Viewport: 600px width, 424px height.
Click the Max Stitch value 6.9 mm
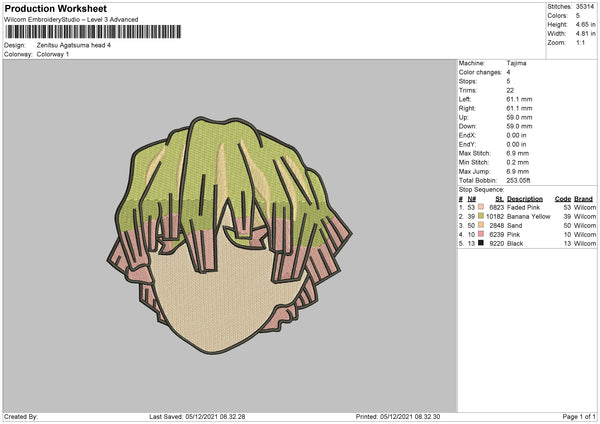click(518, 153)
